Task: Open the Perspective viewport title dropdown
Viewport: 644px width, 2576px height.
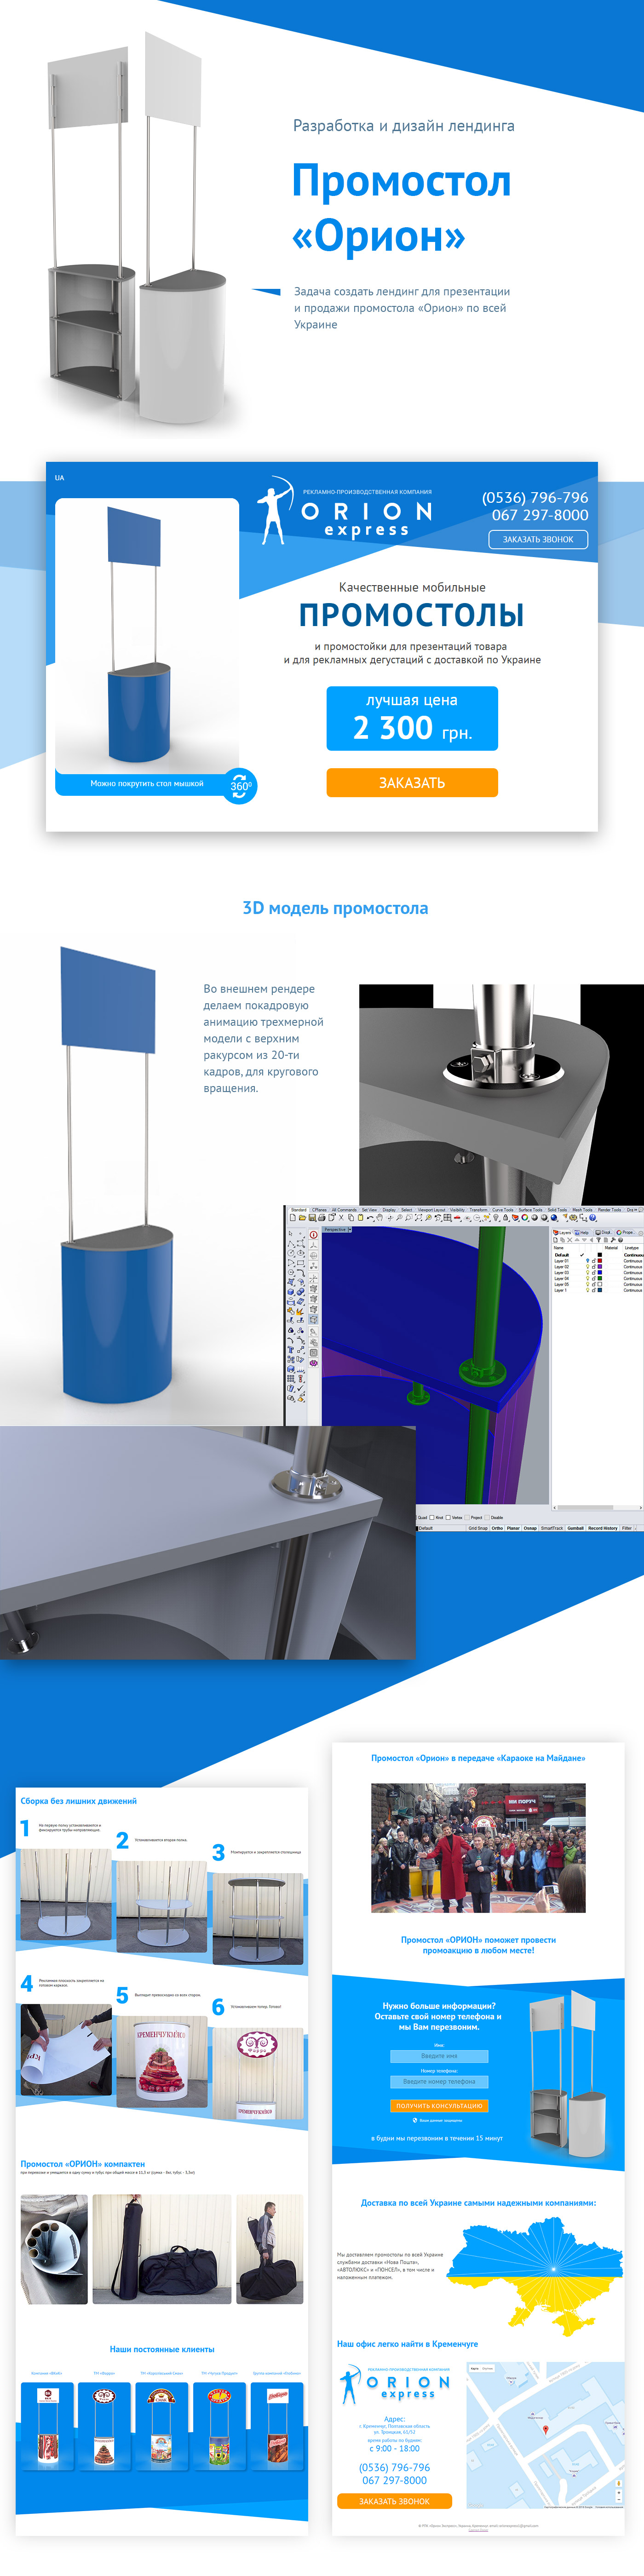Action: 350,1230
